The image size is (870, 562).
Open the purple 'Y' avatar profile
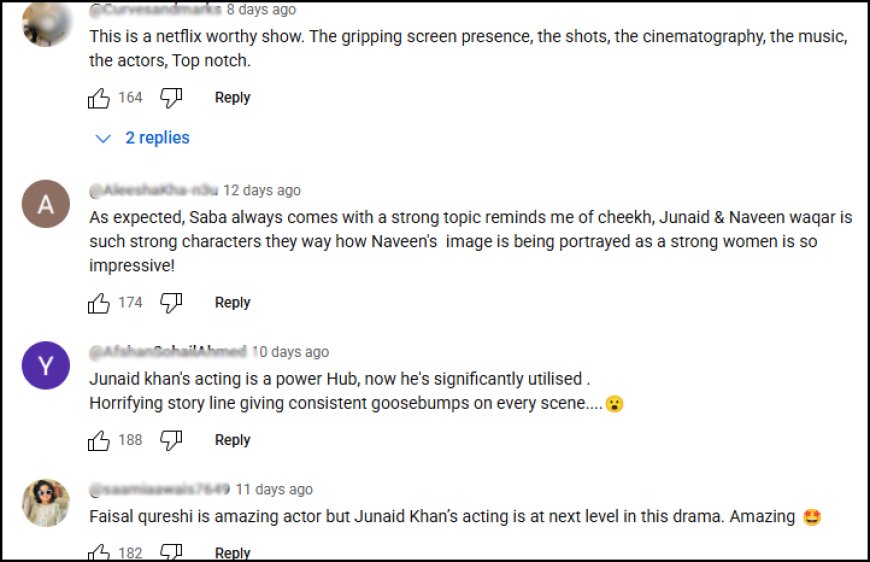pyautogui.click(x=46, y=366)
